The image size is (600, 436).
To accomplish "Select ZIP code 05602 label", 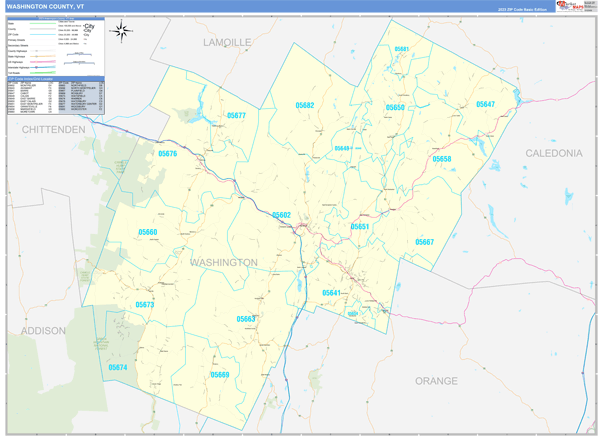I will pos(281,215).
